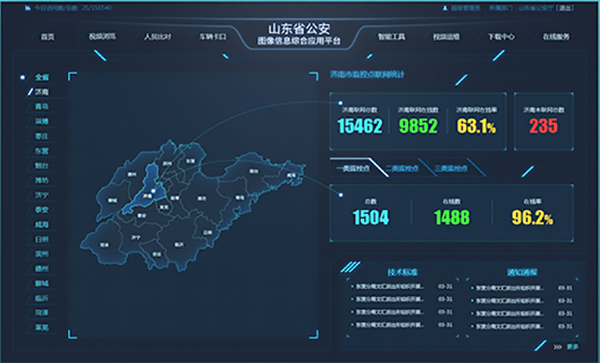Image resolution: width=600 pixels, height=363 pixels.
Task: Click the triple-slash icon beside 技术标准
Action: pyautogui.click(x=350, y=267)
